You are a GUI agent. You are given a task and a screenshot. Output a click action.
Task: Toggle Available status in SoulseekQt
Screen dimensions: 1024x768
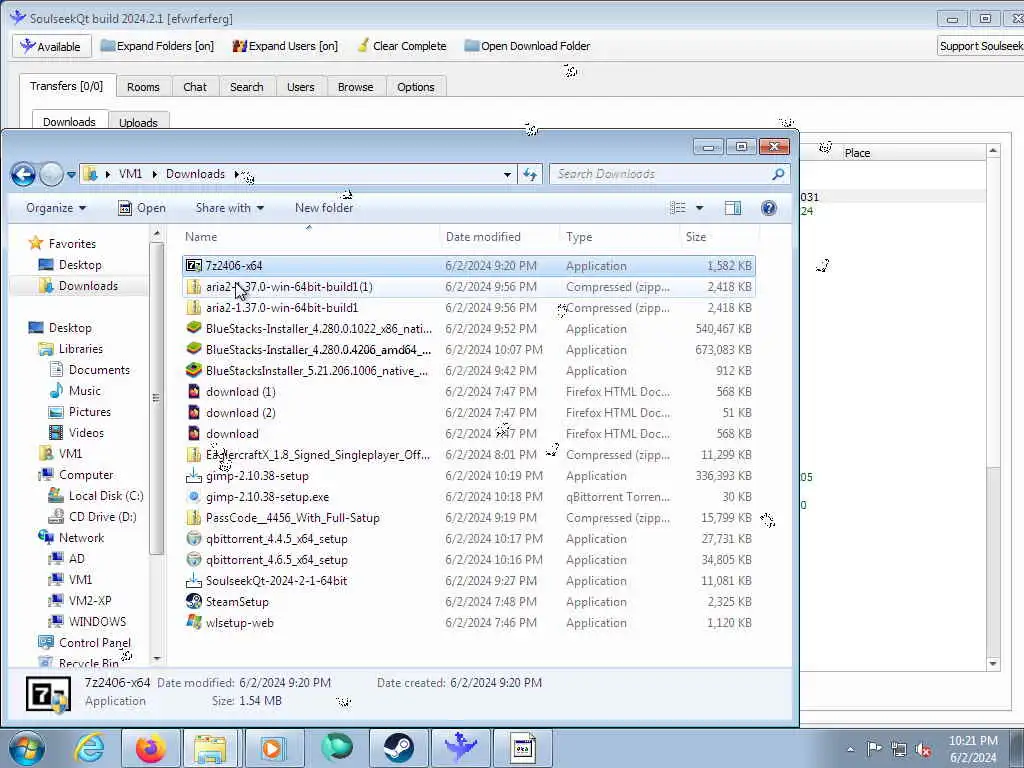point(50,46)
